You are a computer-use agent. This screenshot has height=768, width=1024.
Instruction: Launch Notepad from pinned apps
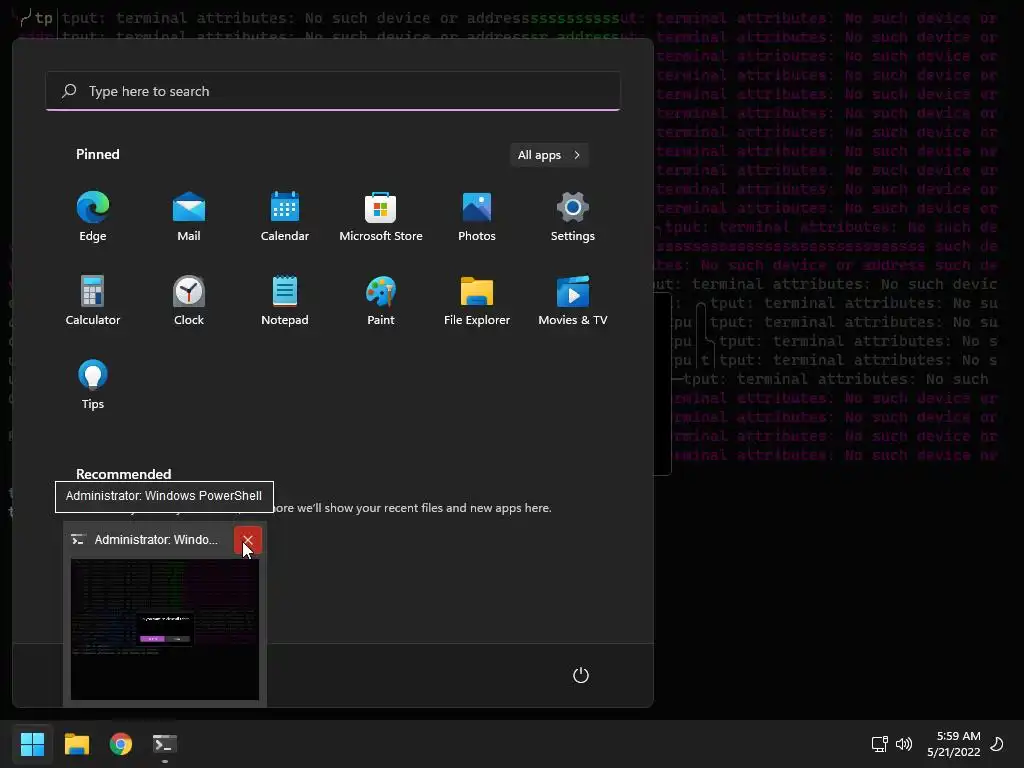tap(285, 300)
